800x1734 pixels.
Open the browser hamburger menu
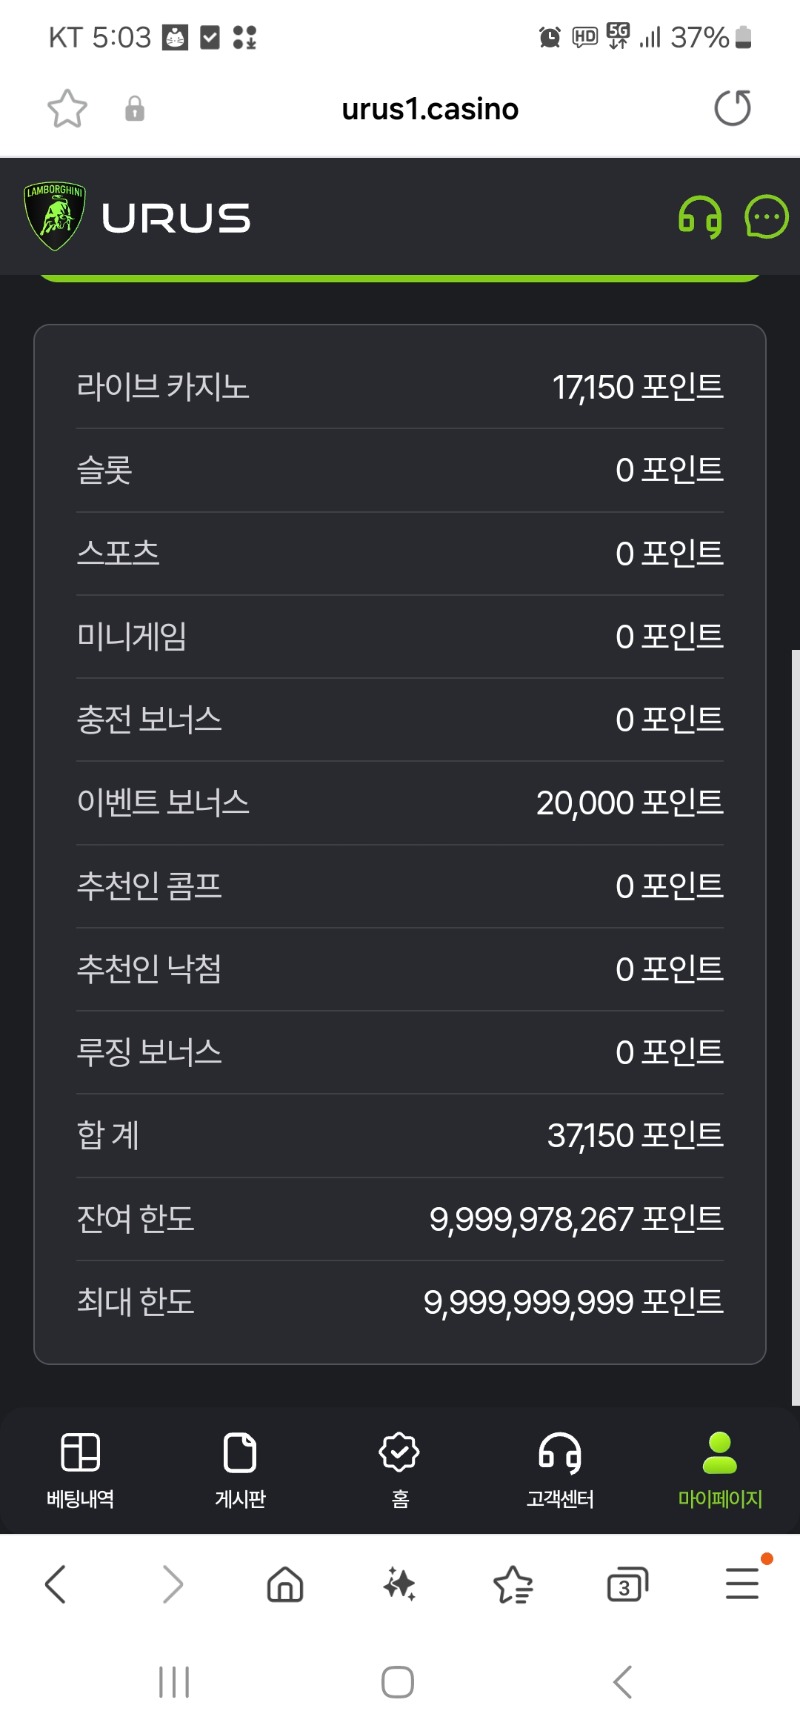click(x=742, y=1584)
